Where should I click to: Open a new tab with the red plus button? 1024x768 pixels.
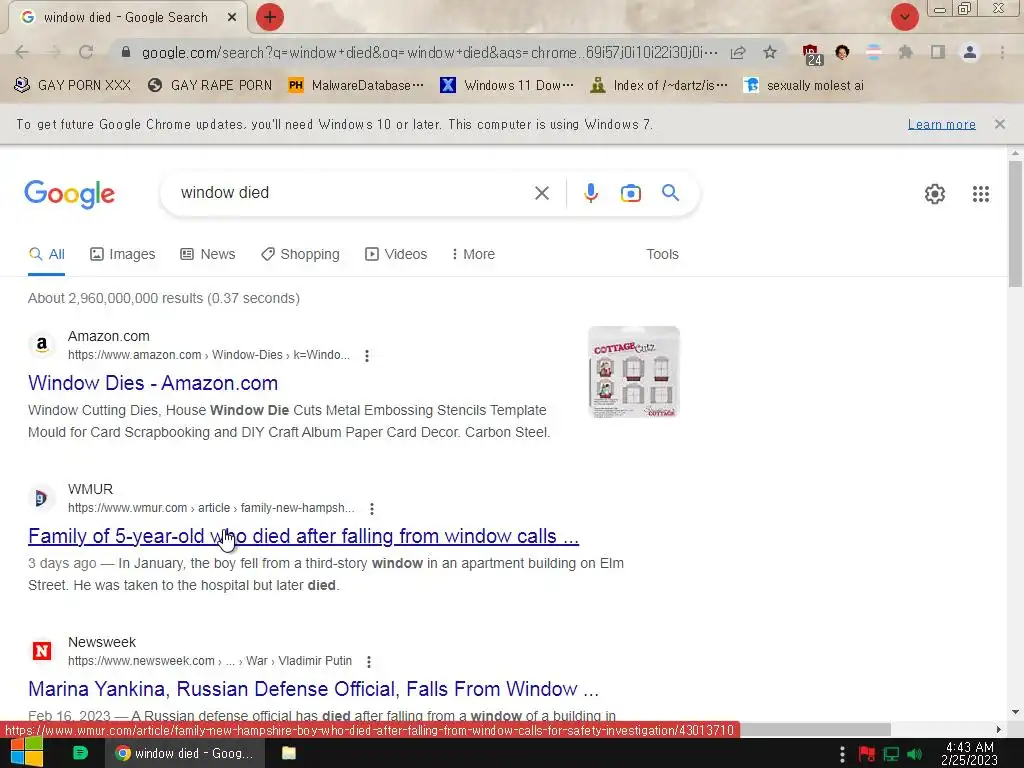[x=270, y=17]
